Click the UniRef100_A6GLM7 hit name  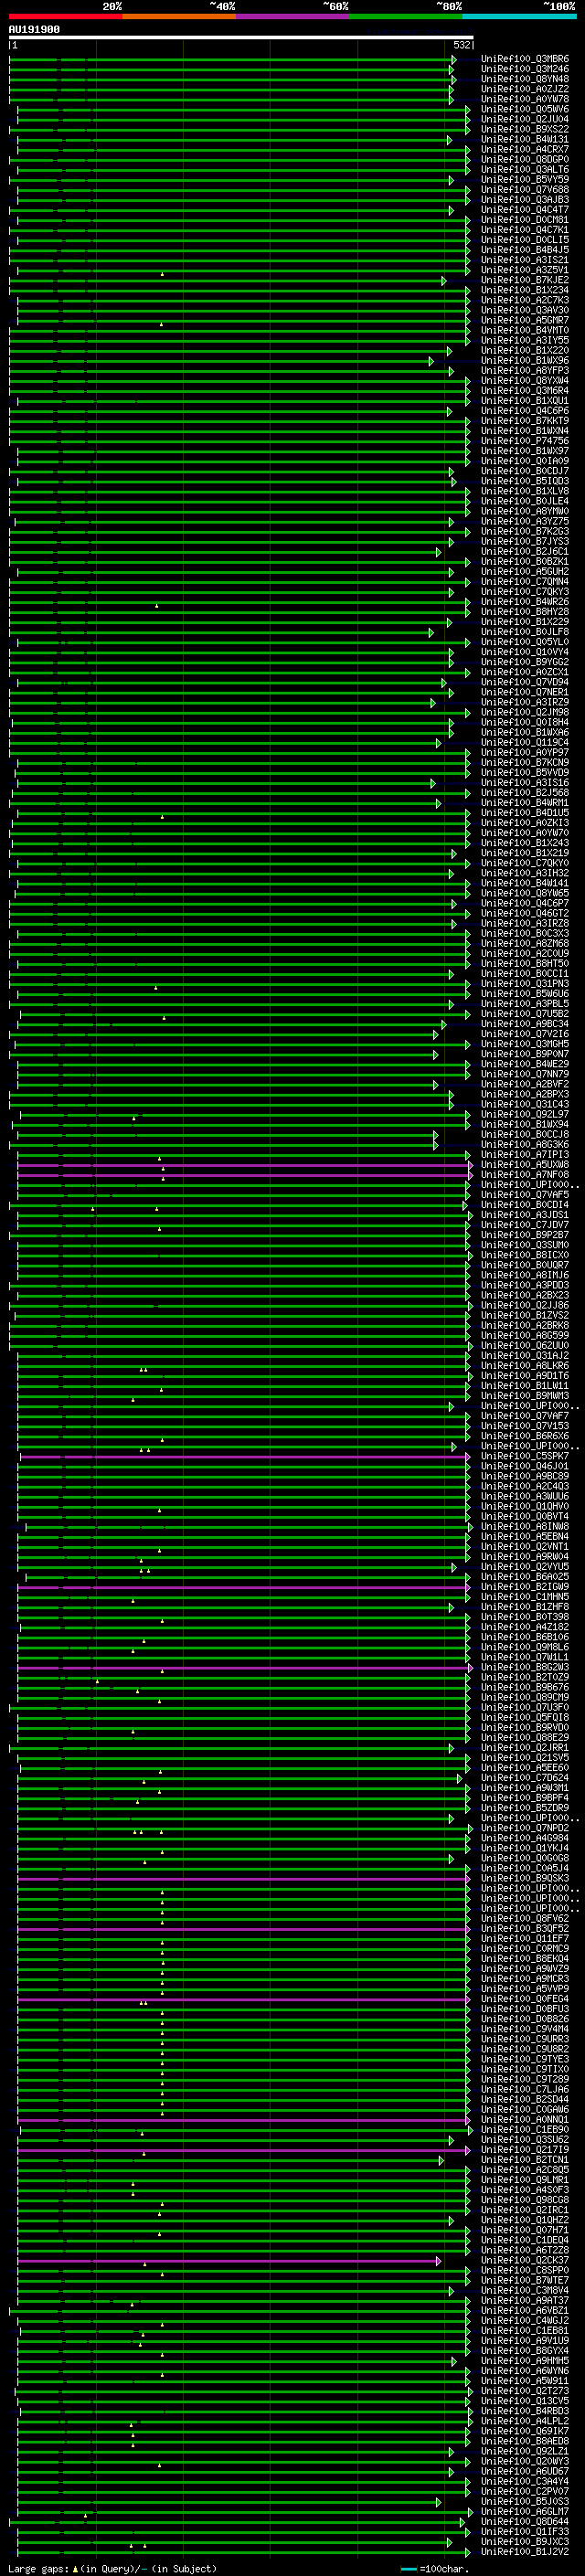tap(525, 2512)
